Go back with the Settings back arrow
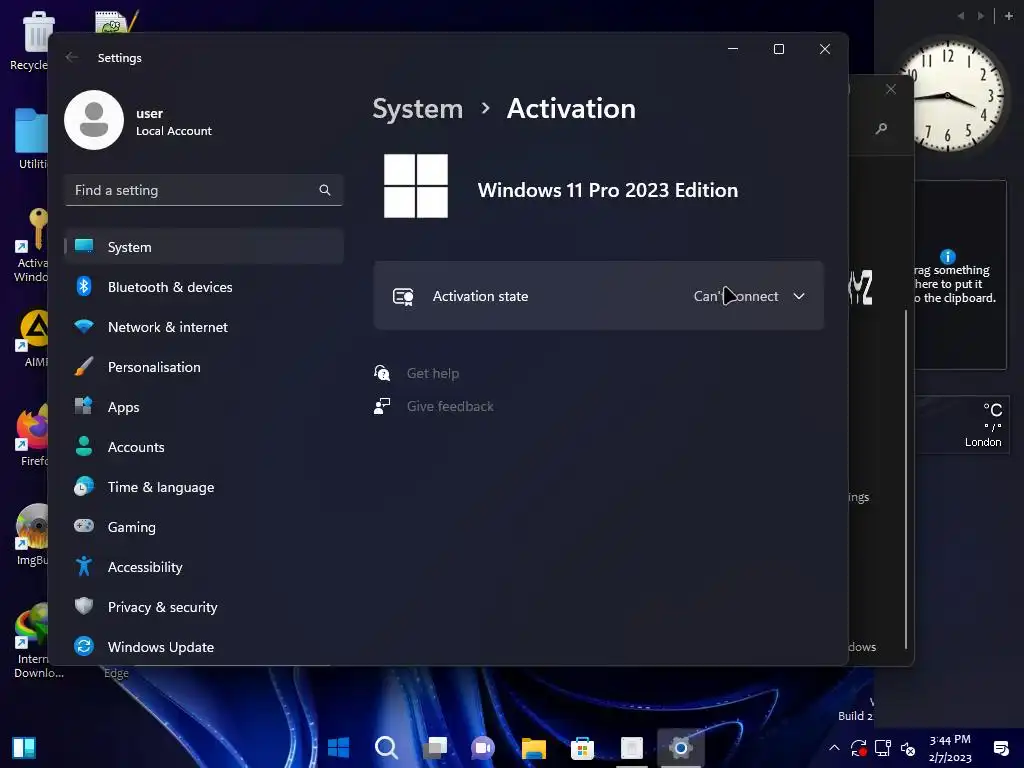This screenshot has width=1024, height=768. tap(72, 57)
